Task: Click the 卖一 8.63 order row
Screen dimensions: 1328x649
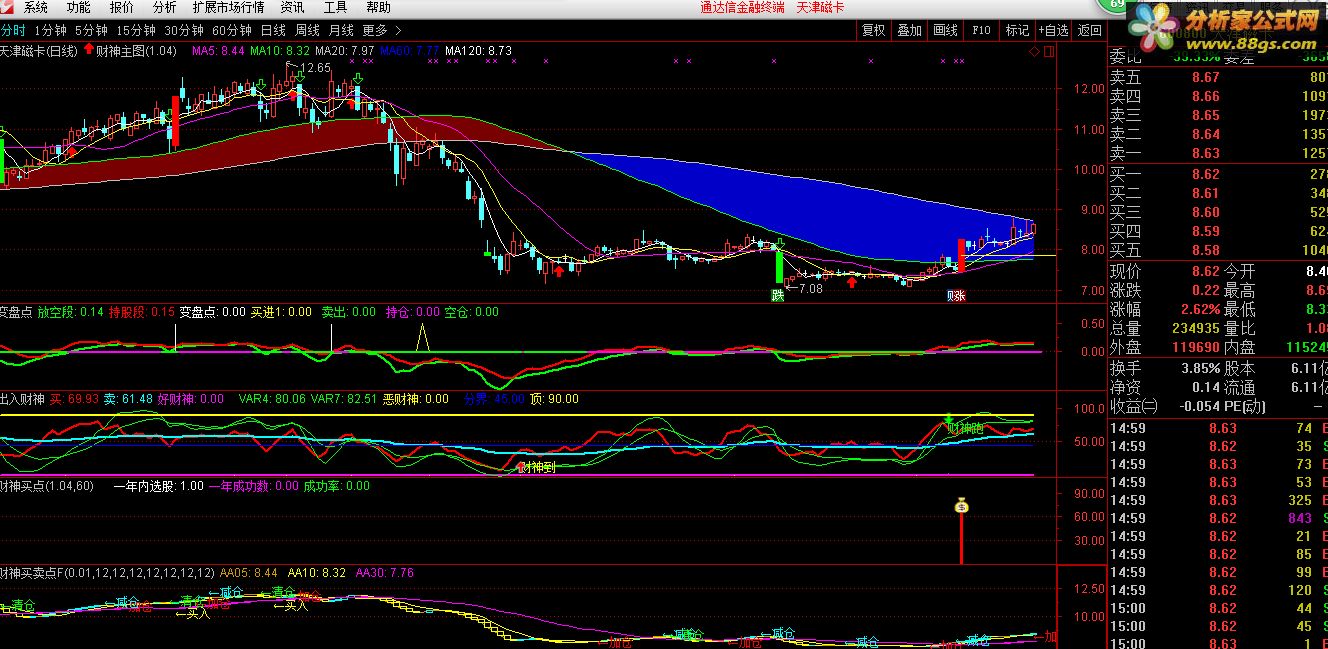Action: tap(1218, 153)
